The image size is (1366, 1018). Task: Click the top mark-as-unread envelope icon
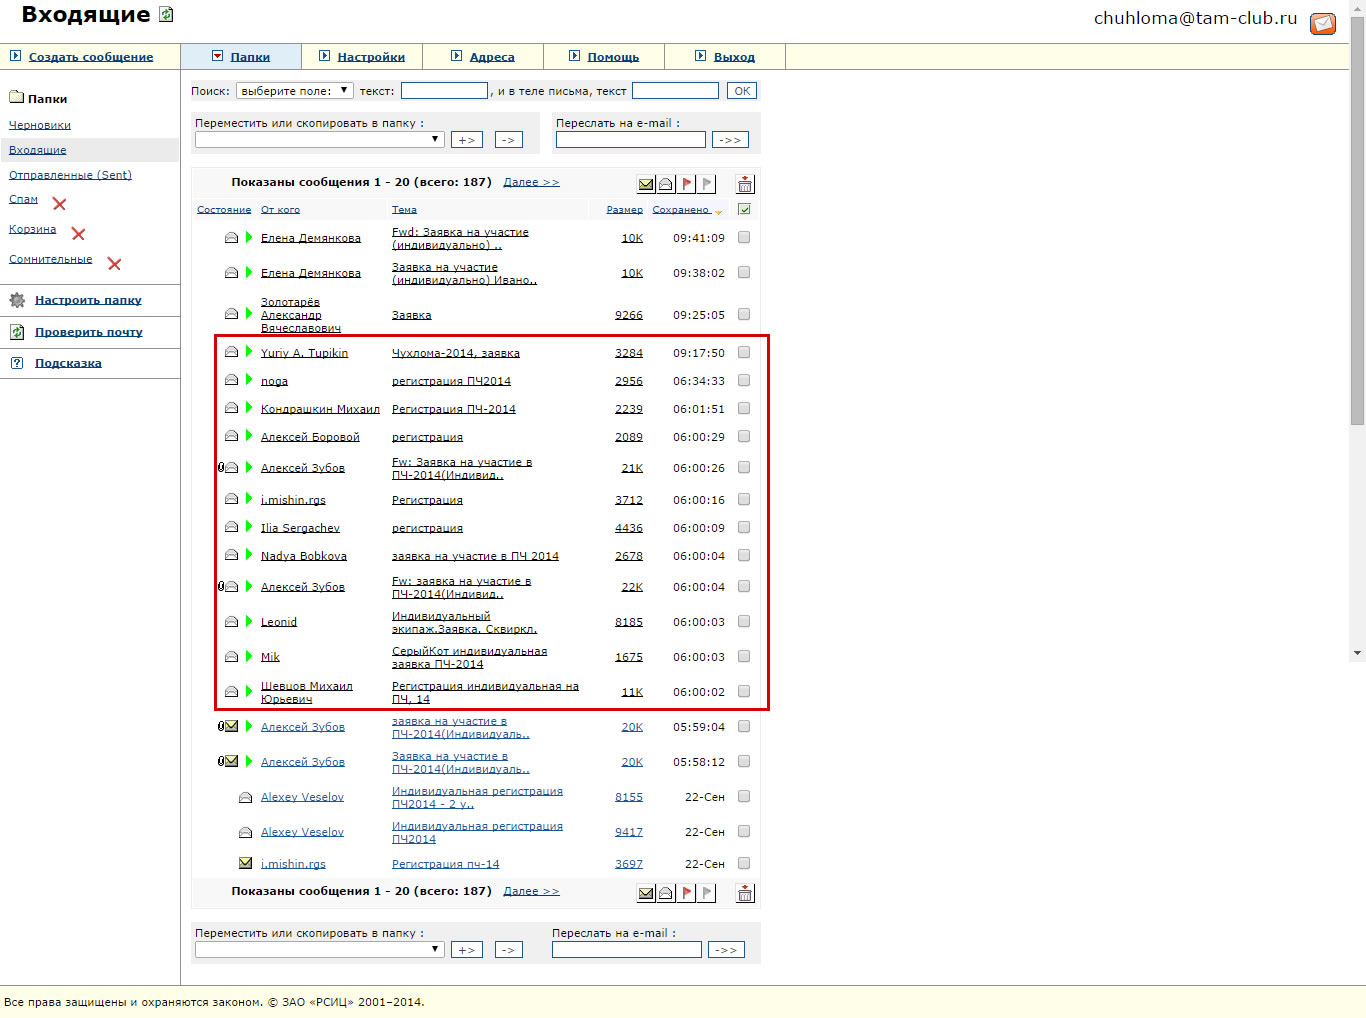pyautogui.click(x=646, y=184)
